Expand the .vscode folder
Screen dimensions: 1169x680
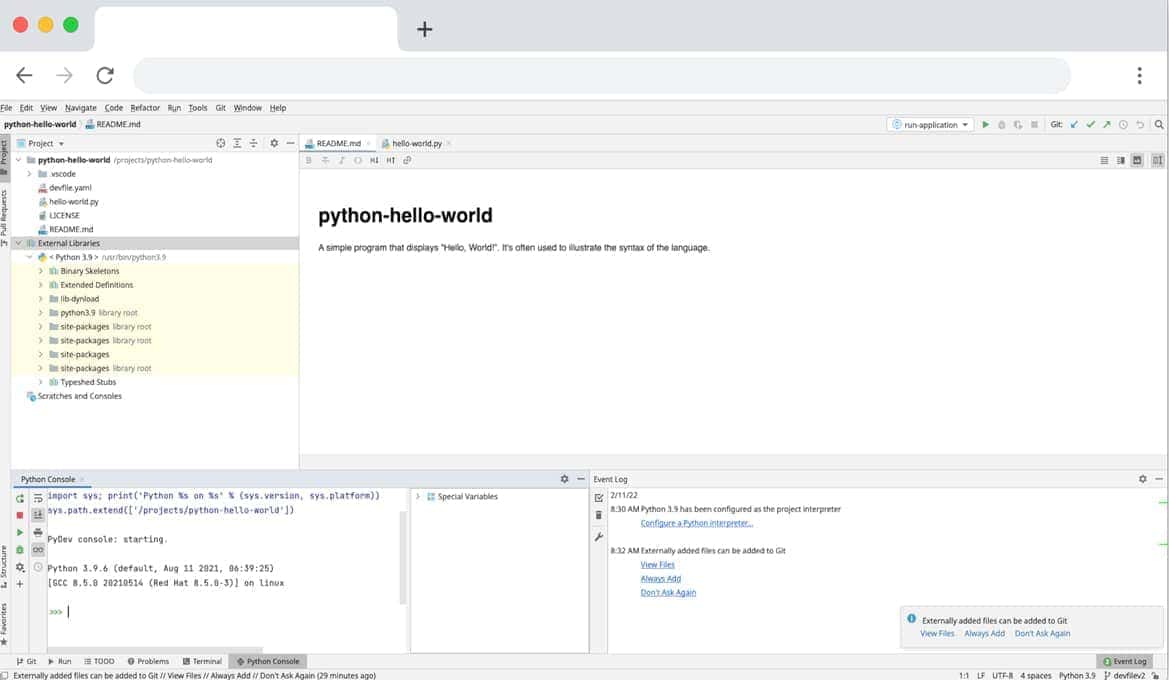[x=29, y=174]
